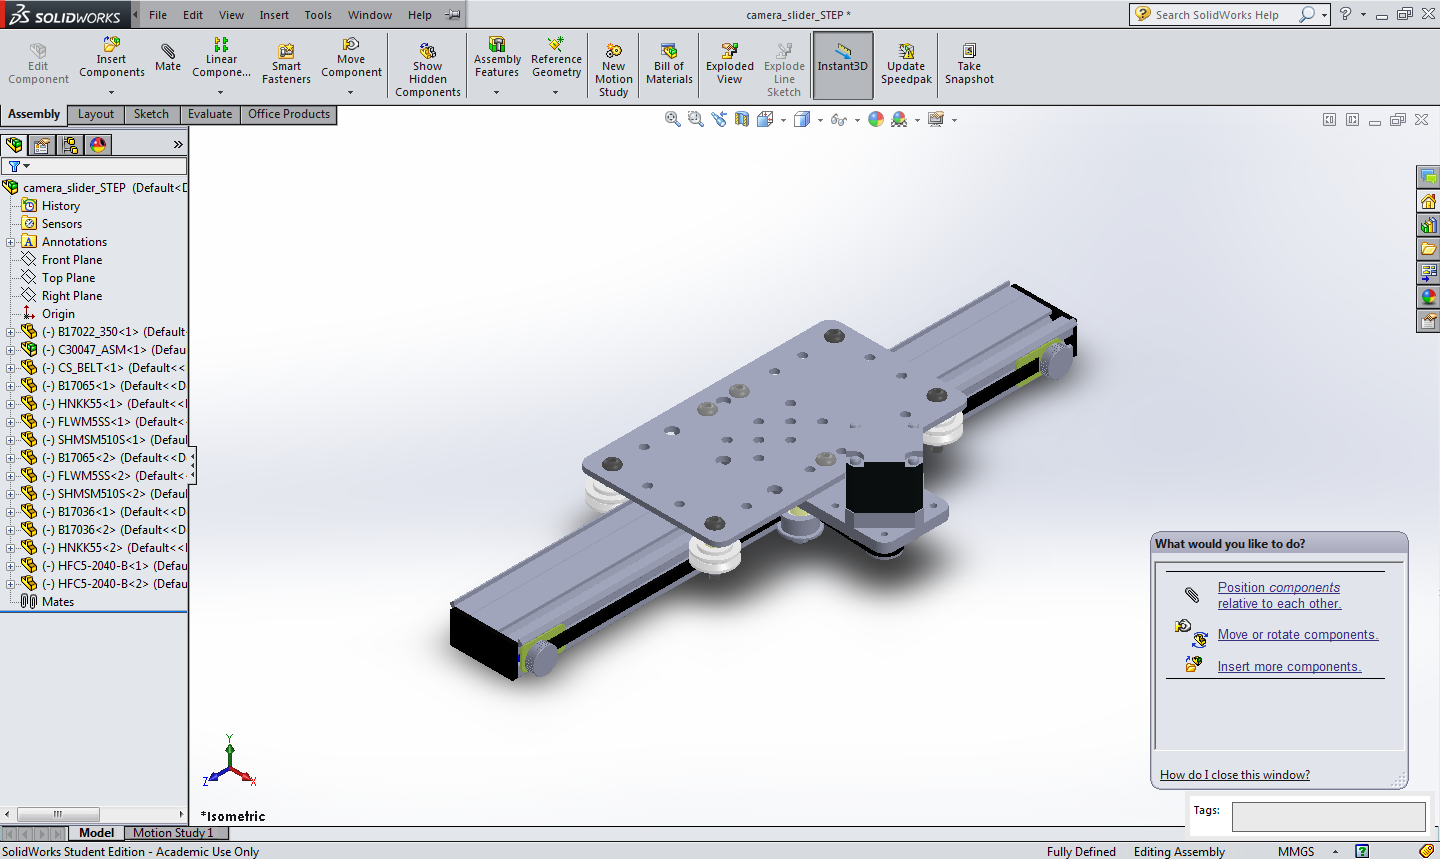Click the Section View icon
Screen dimensions: 1440x859
pos(742,119)
